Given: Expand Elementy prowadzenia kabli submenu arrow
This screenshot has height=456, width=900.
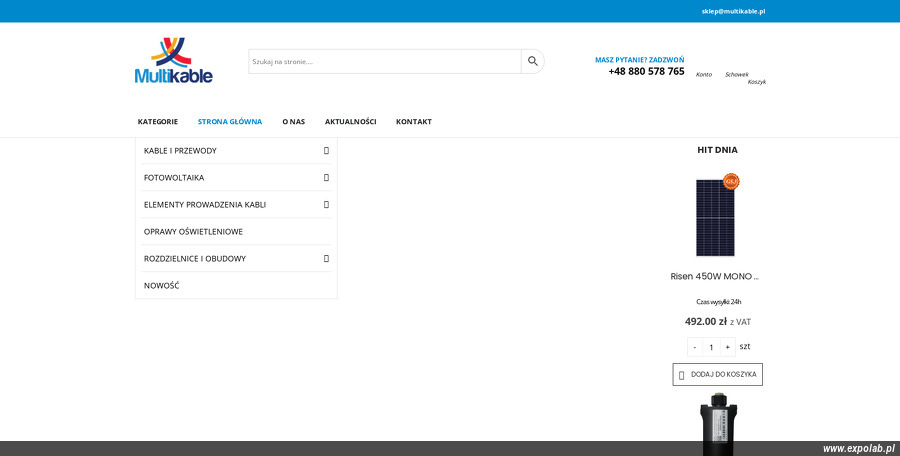Looking at the screenshot, I should [326, 204].
